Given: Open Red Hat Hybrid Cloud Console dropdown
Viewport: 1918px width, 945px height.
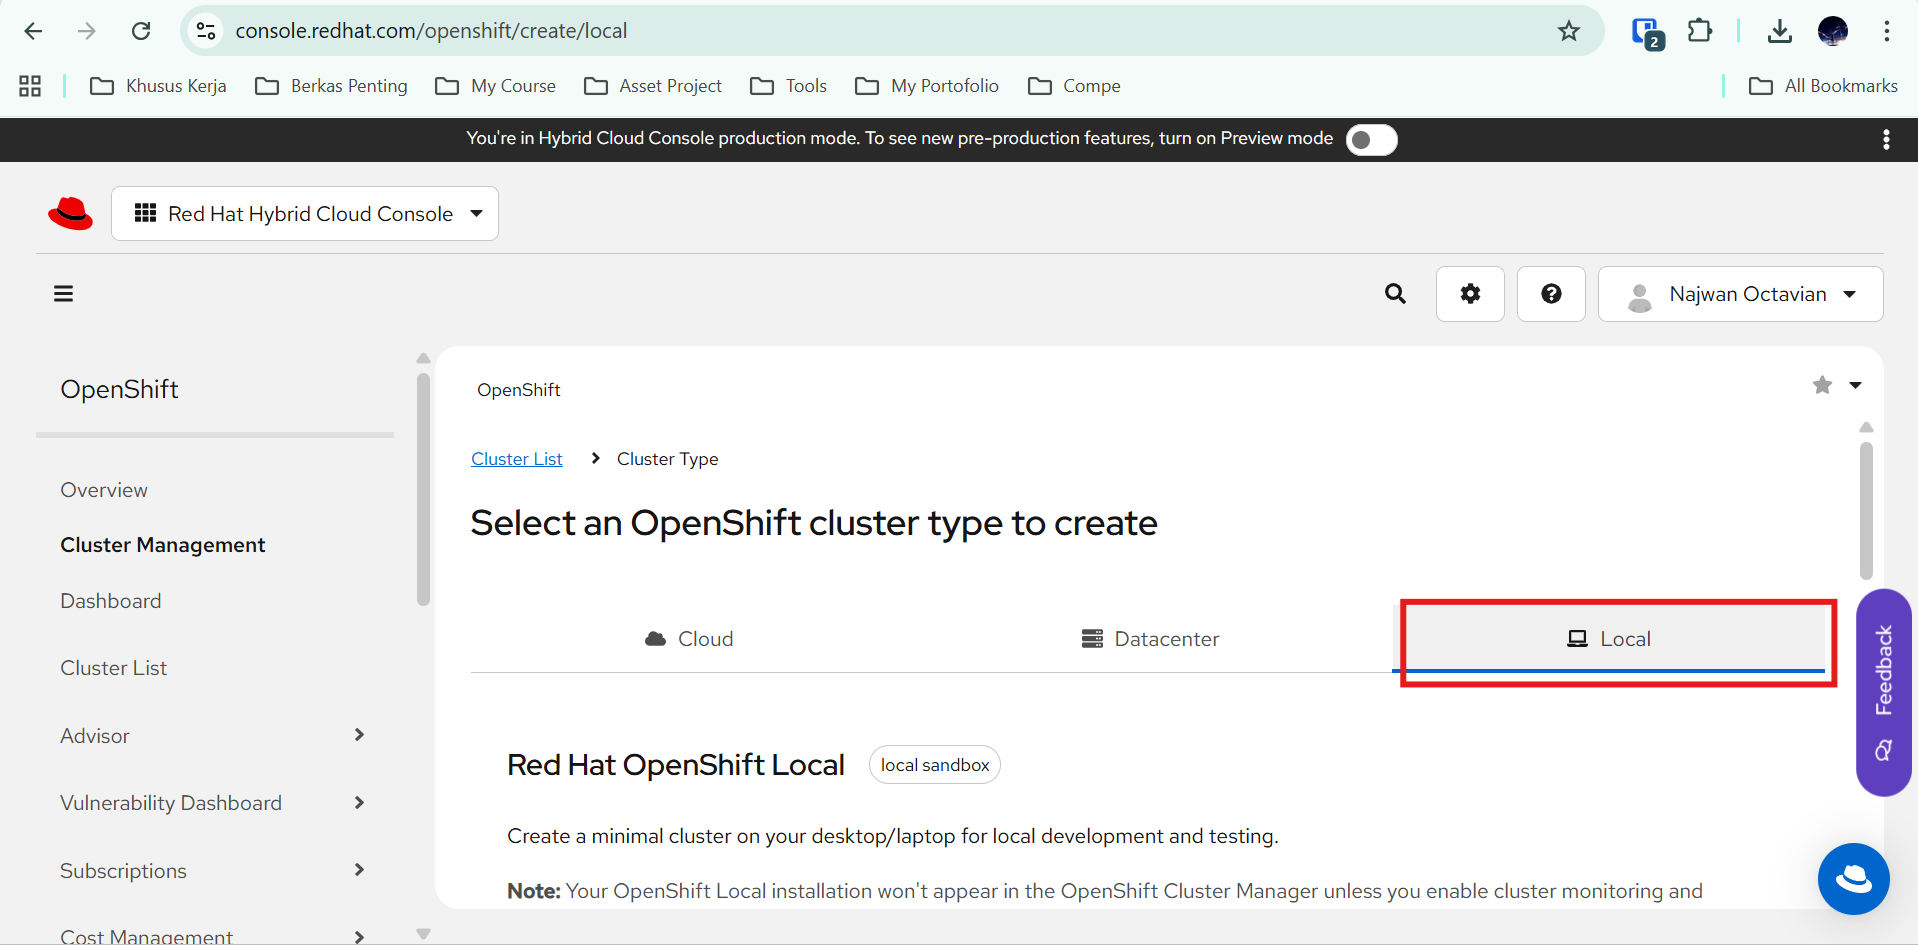Looking at the screenshot, I should coord(305,214).
